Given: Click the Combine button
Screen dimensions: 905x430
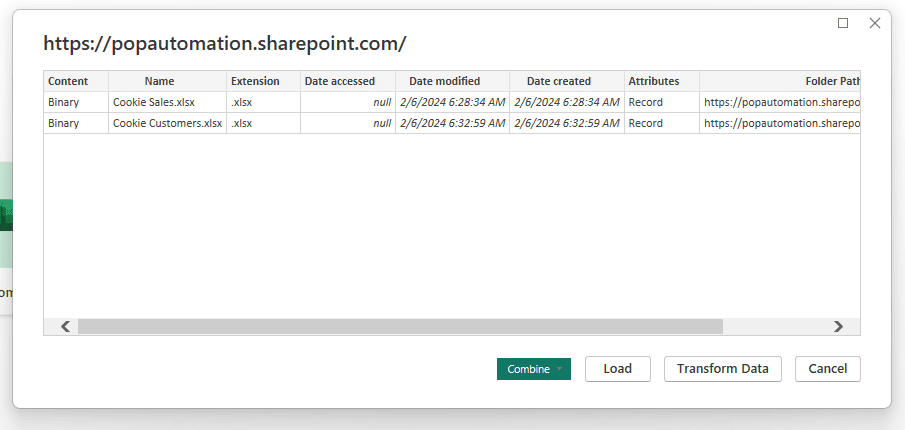Looking at the screenshot, I should [x=527, y=369].
